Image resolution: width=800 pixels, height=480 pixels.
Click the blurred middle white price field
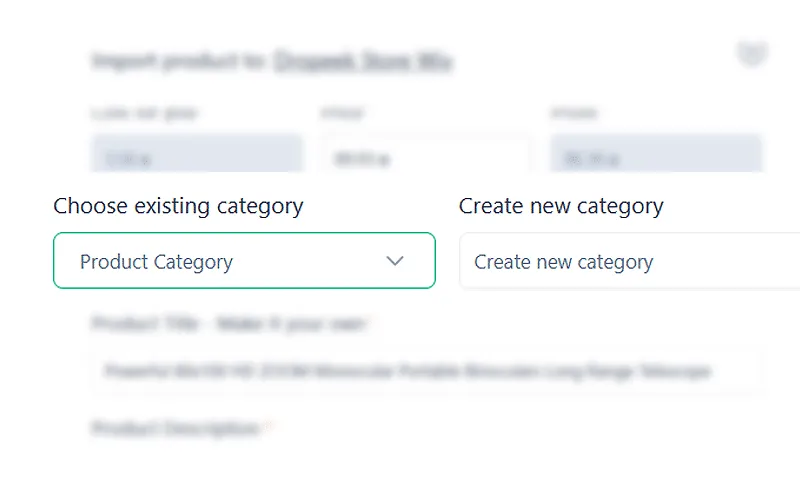point(426,157)
